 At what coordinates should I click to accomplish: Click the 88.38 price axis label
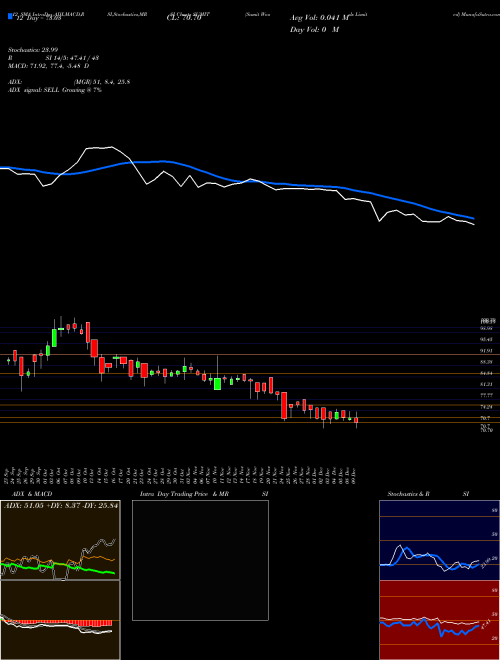tap(486, 362)
